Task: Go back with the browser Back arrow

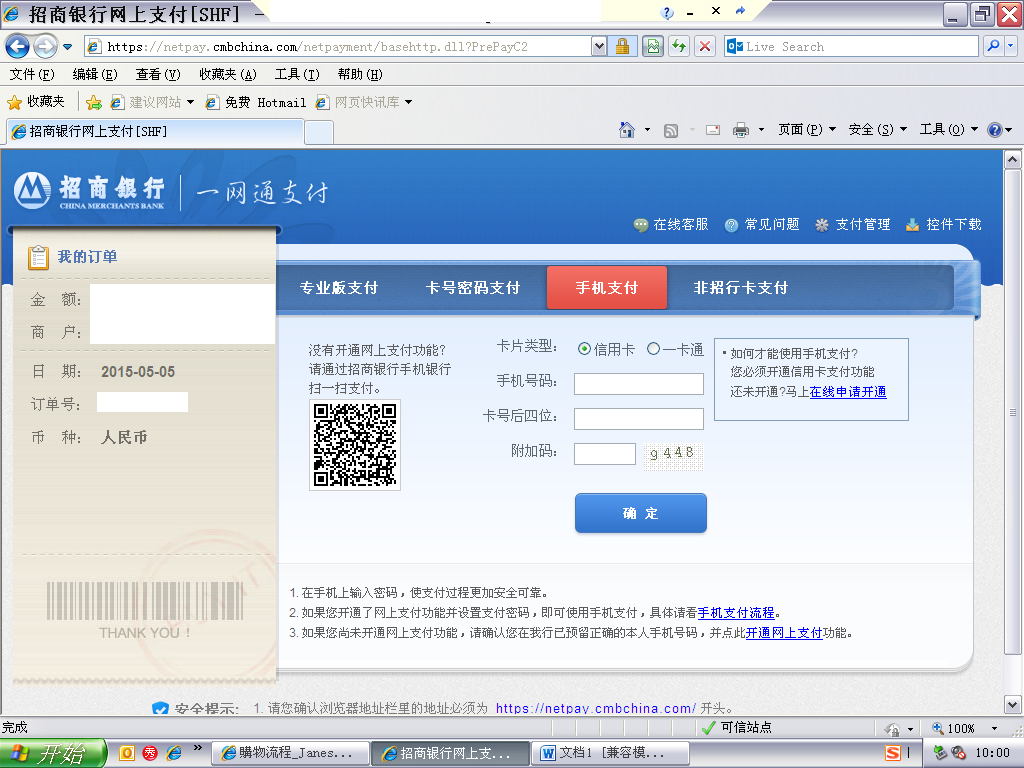Action: click(x=17, y=46)
